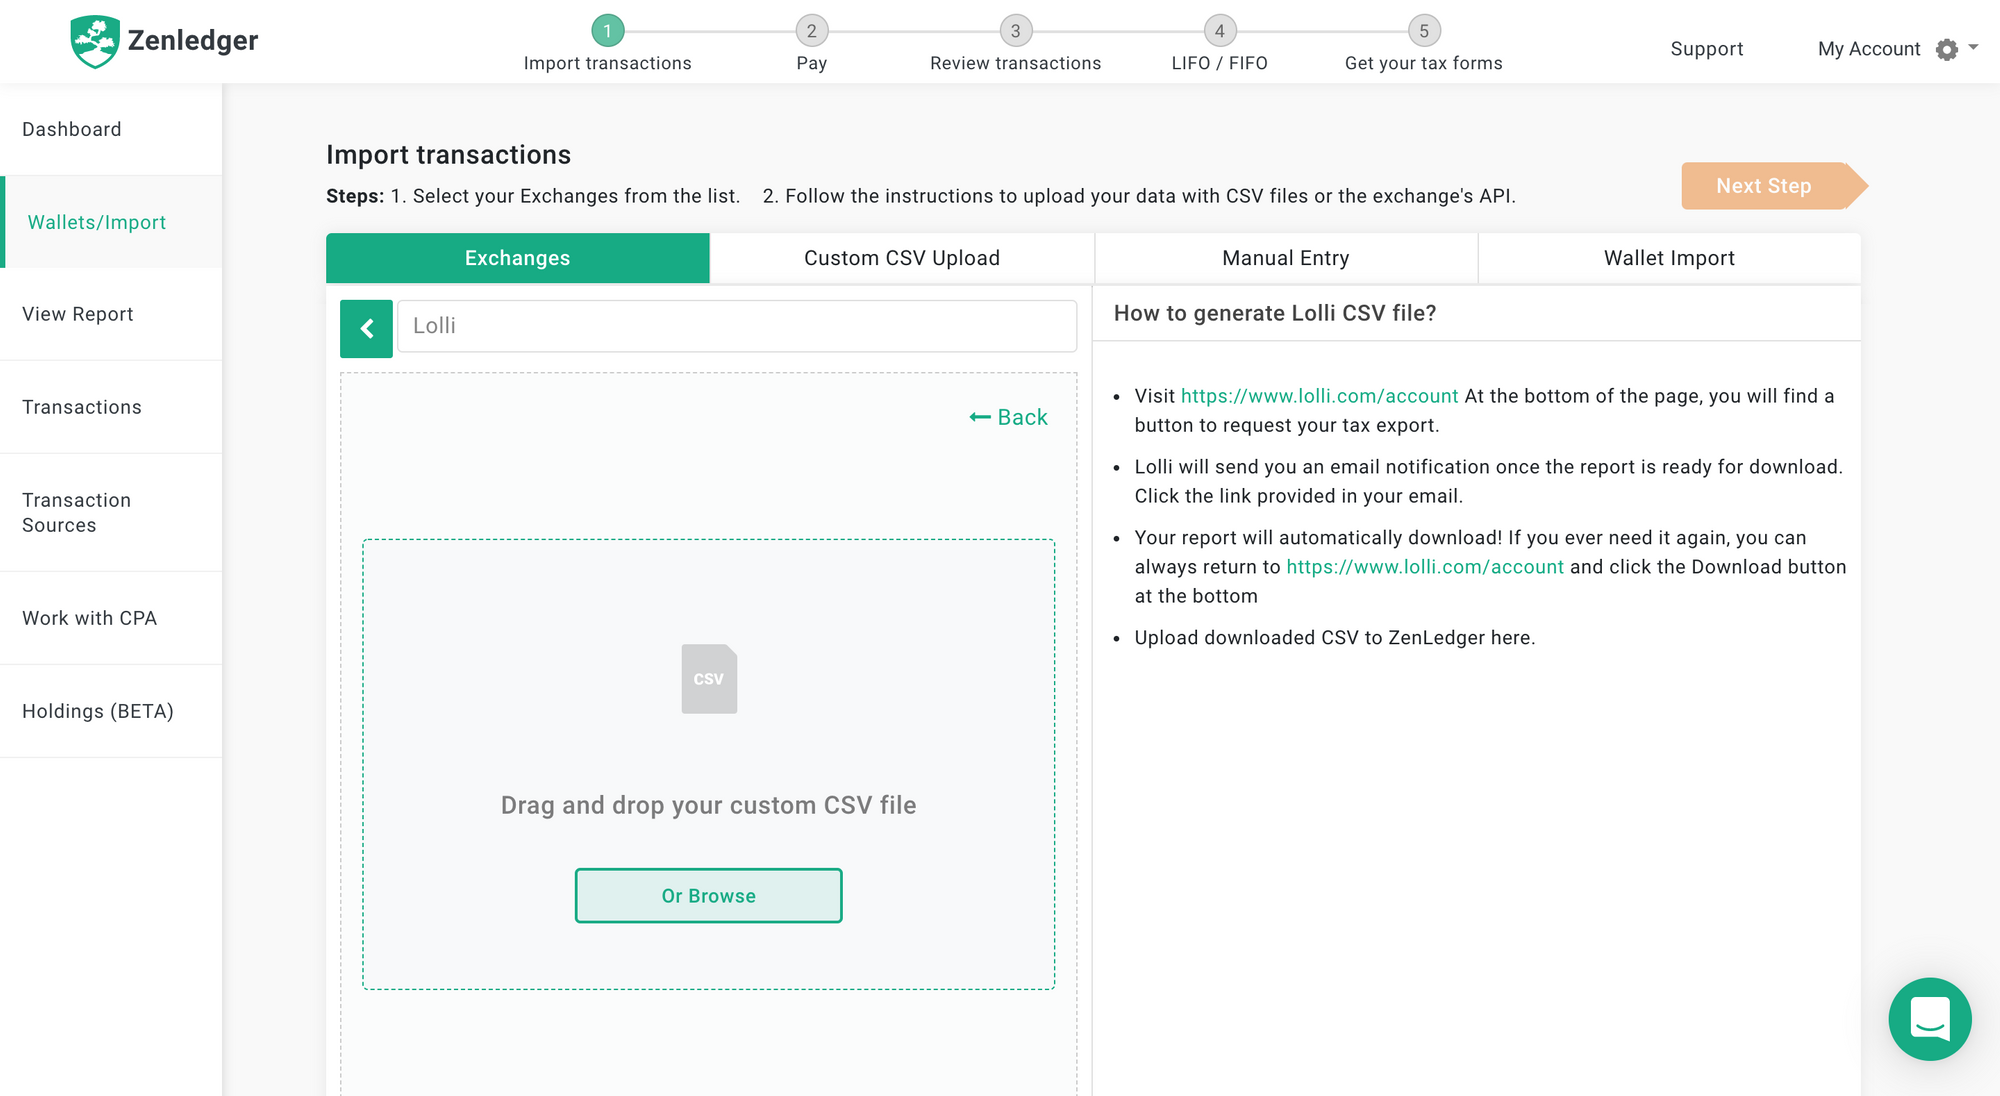Open the Dashboard sidebar item
This screenshot has height=1096, width=2000.
(111, 129)
